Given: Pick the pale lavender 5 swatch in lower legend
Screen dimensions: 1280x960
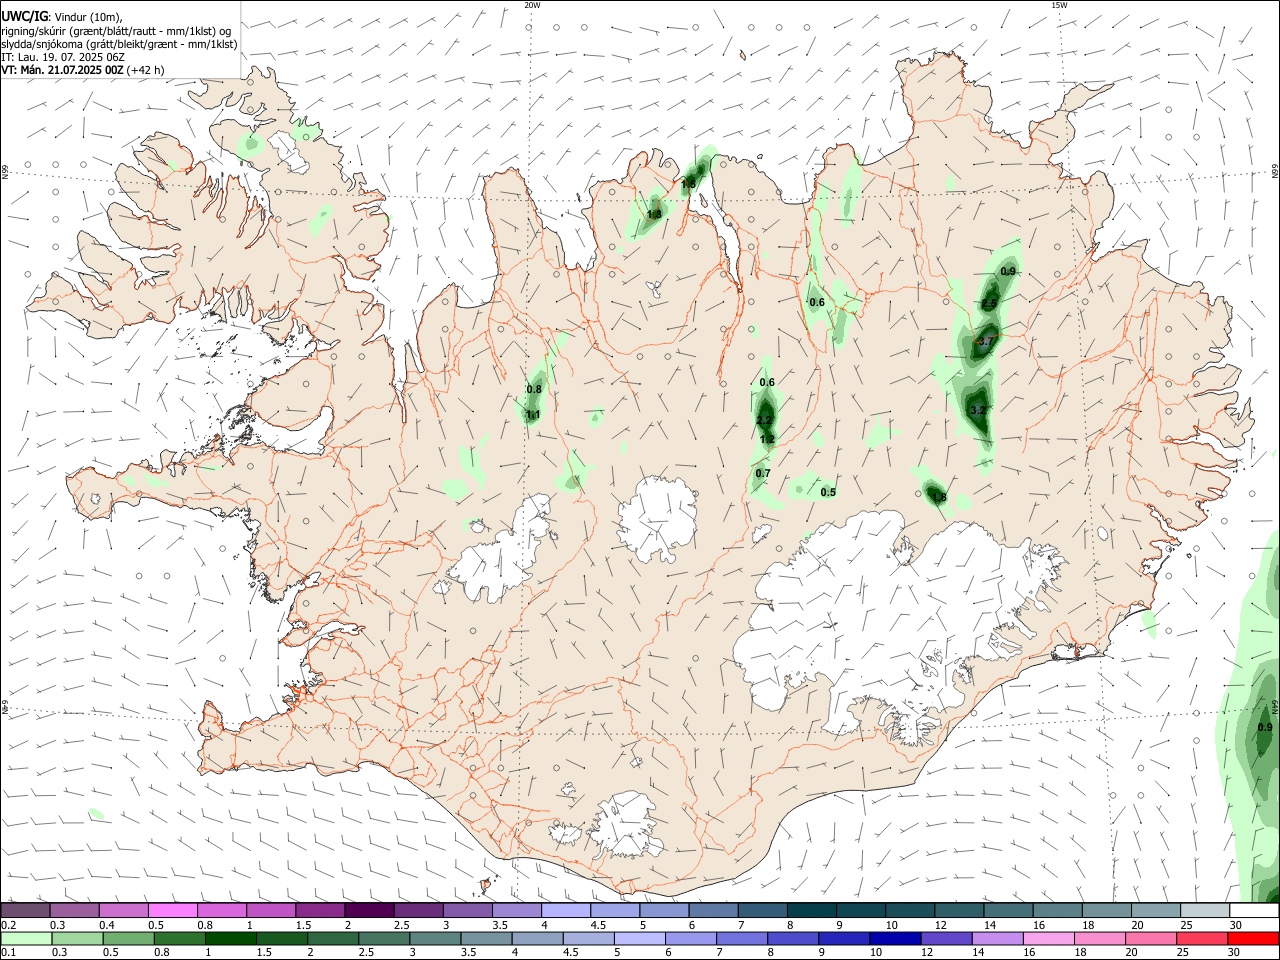Looking at the screenshot, I should click(639, 938).
